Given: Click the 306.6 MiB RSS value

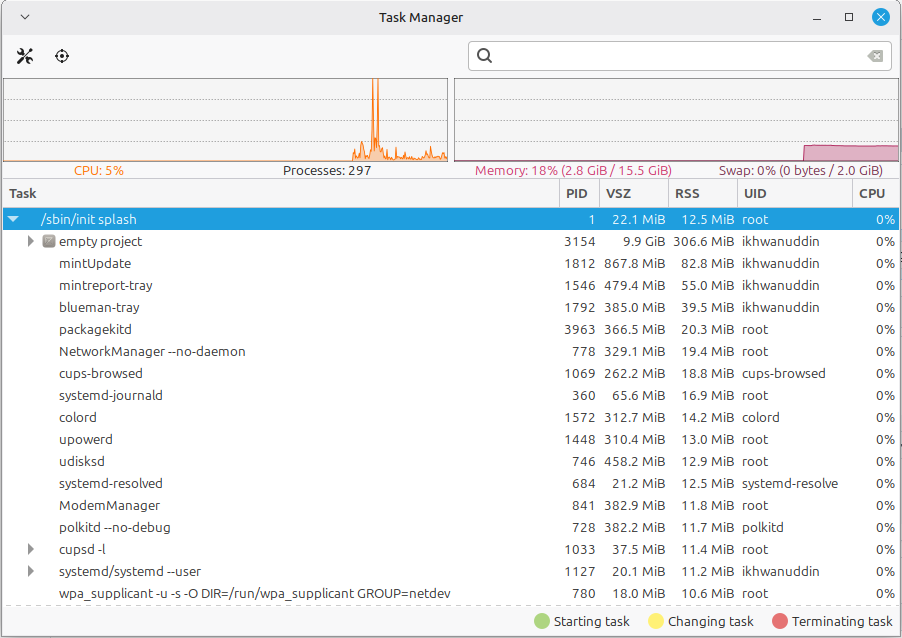Looking at the screenshot, I should pos(704,242).
